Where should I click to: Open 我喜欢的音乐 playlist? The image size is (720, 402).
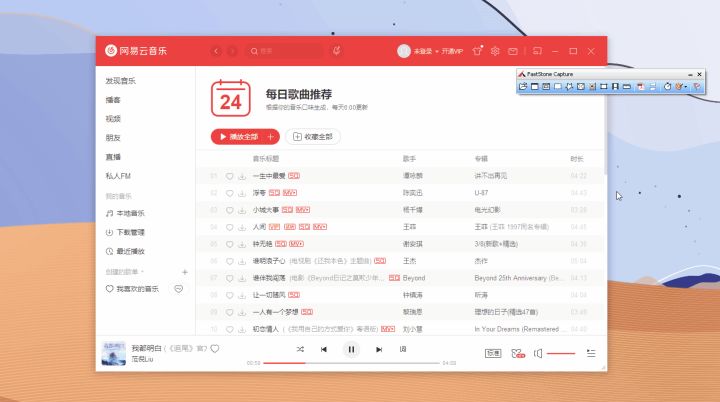point(132,289)
